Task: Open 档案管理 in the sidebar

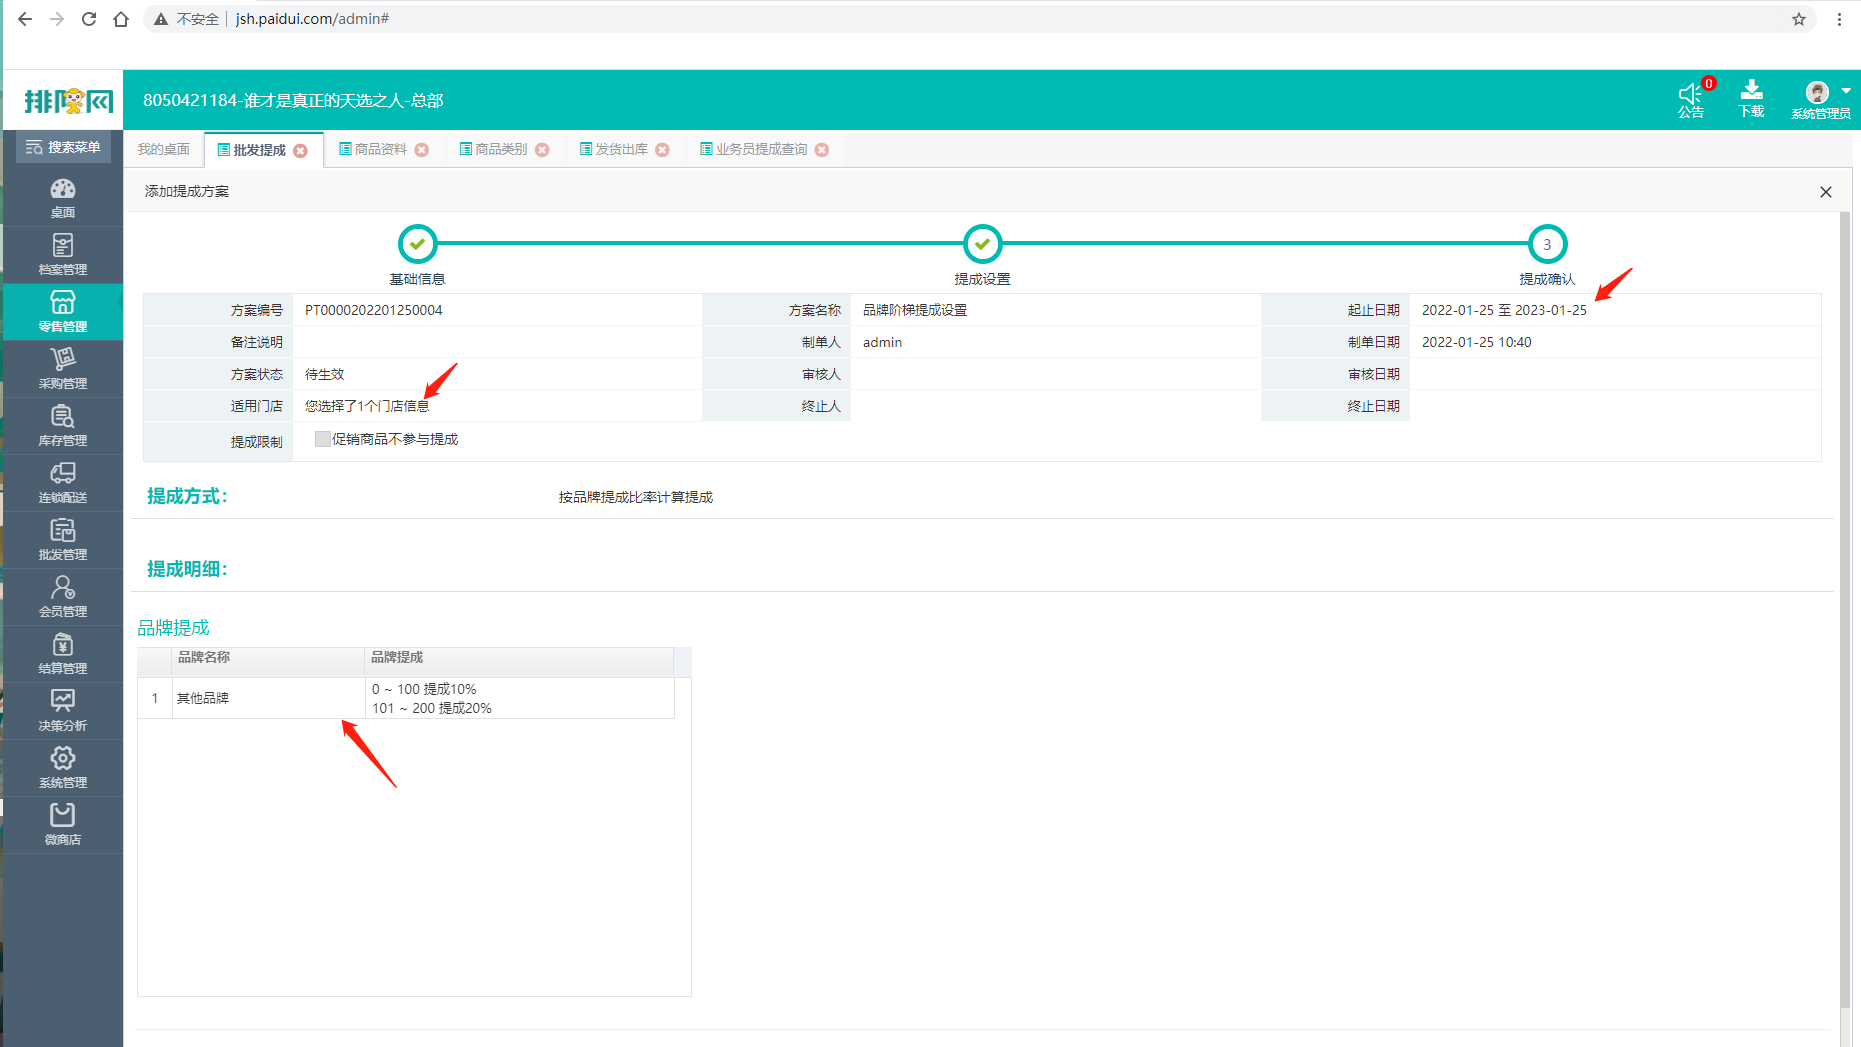Action: pyautogui.click(x=63, y=255)
